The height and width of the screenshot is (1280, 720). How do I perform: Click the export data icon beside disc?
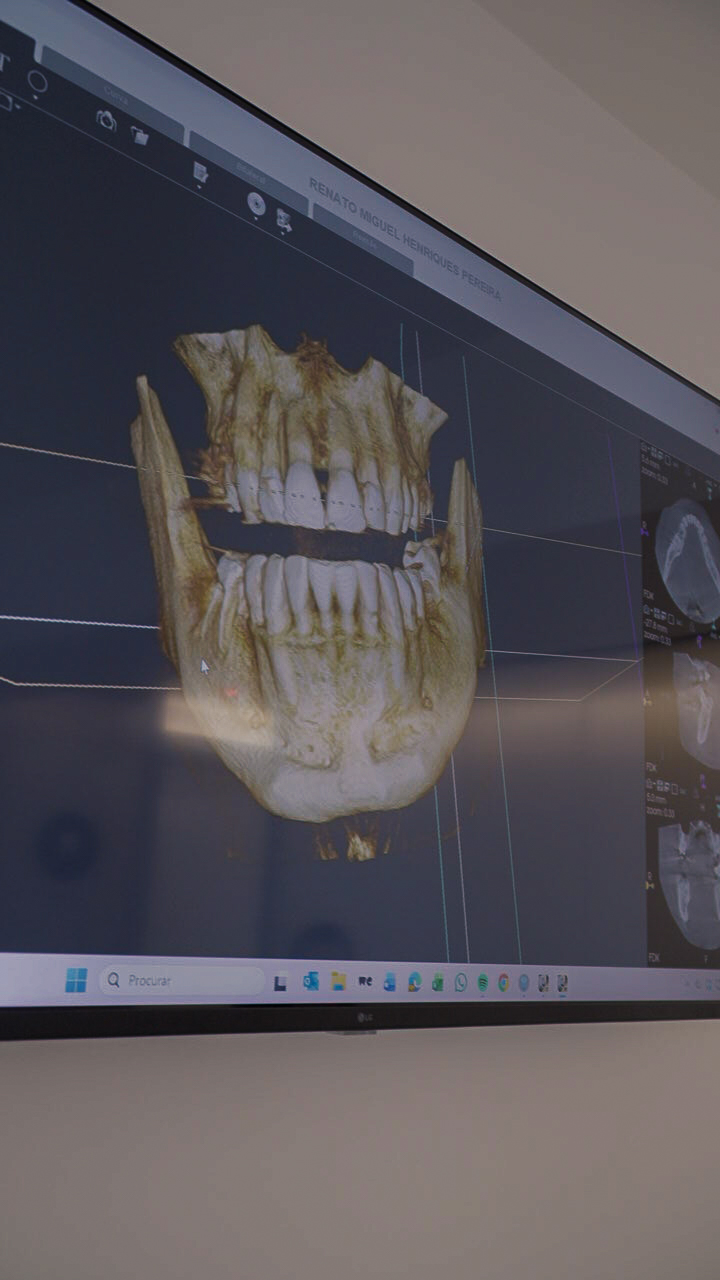pyautogui.click(x=284, y=220)
